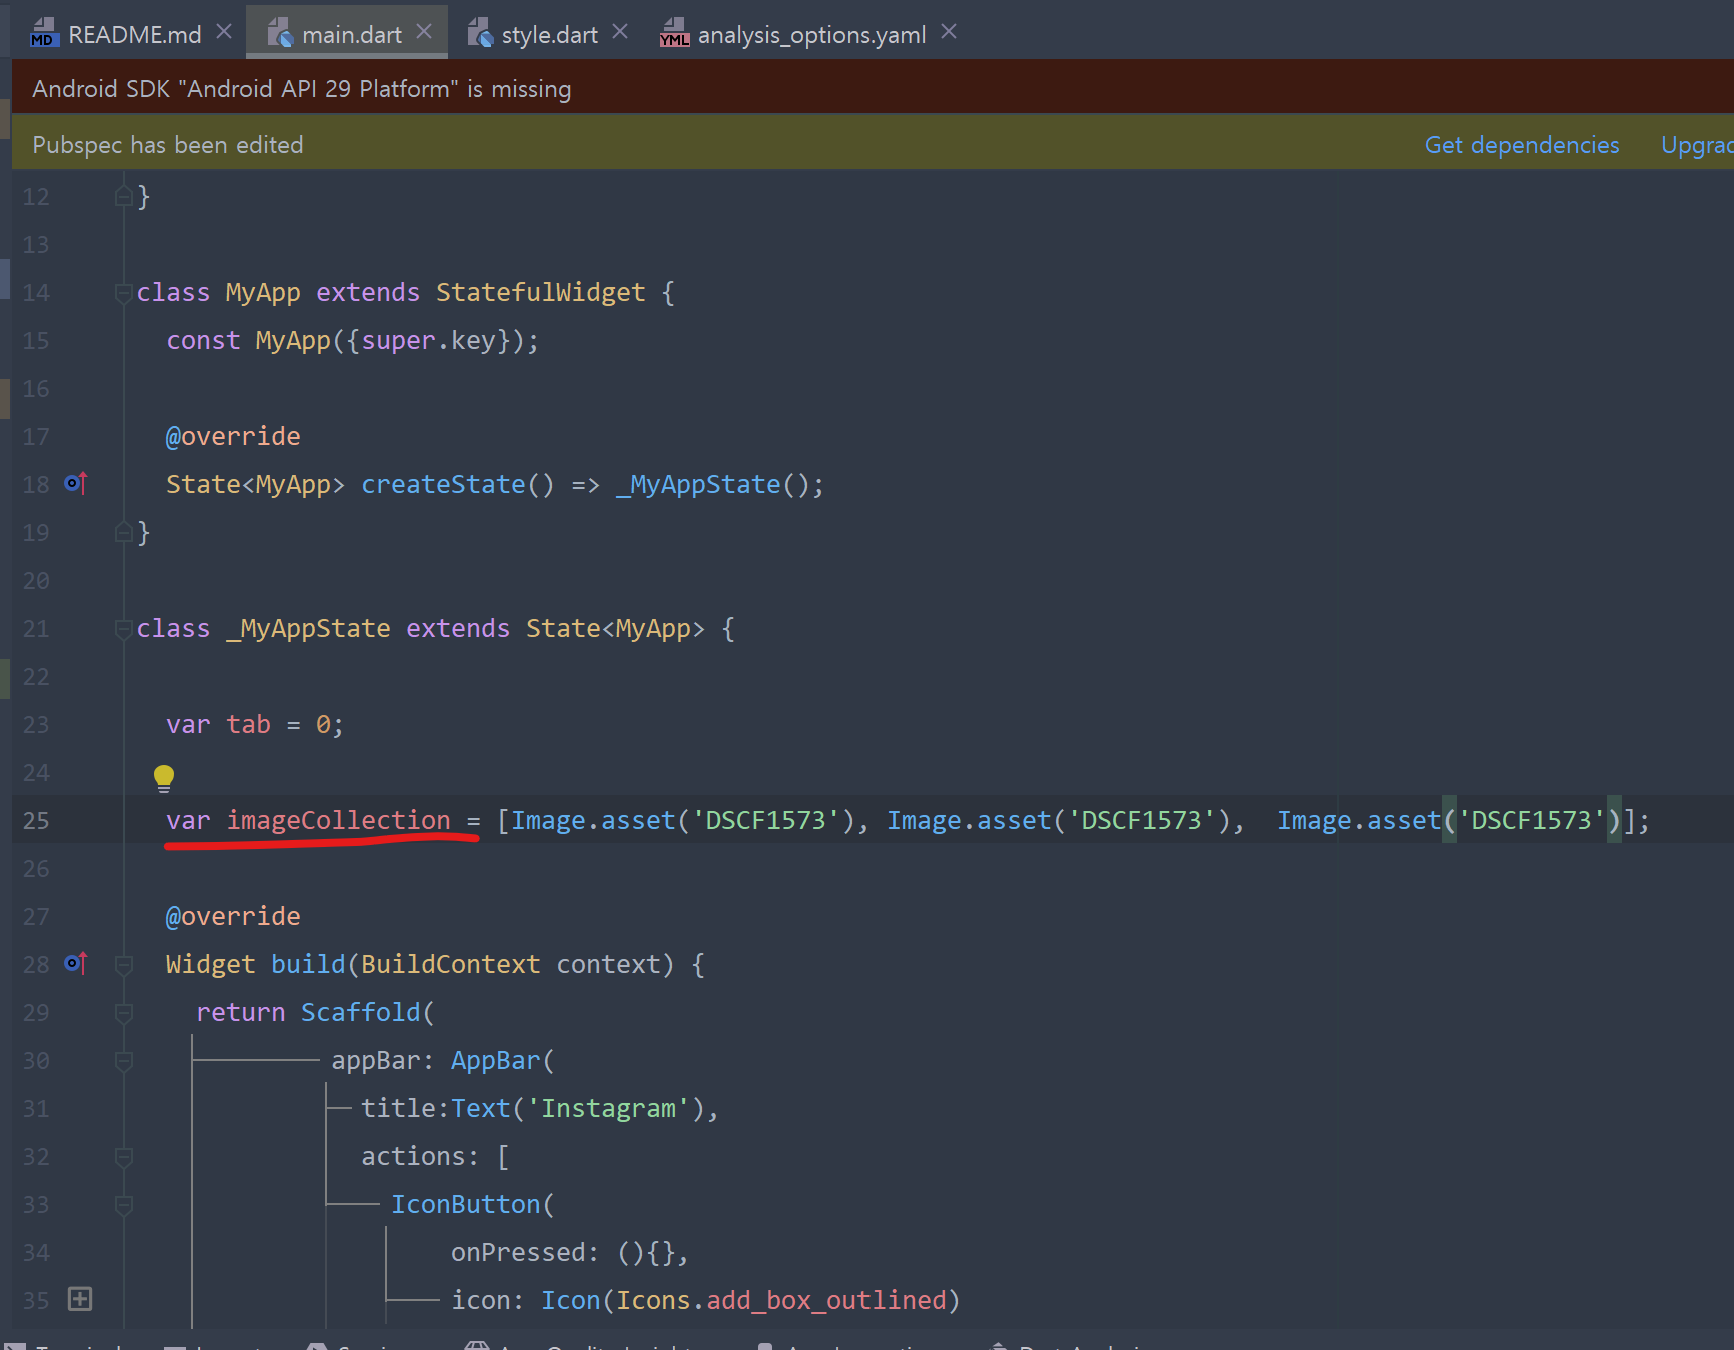Close the main.dart tab
The width and height of the screenshot is (1734, 1350).
424,32
